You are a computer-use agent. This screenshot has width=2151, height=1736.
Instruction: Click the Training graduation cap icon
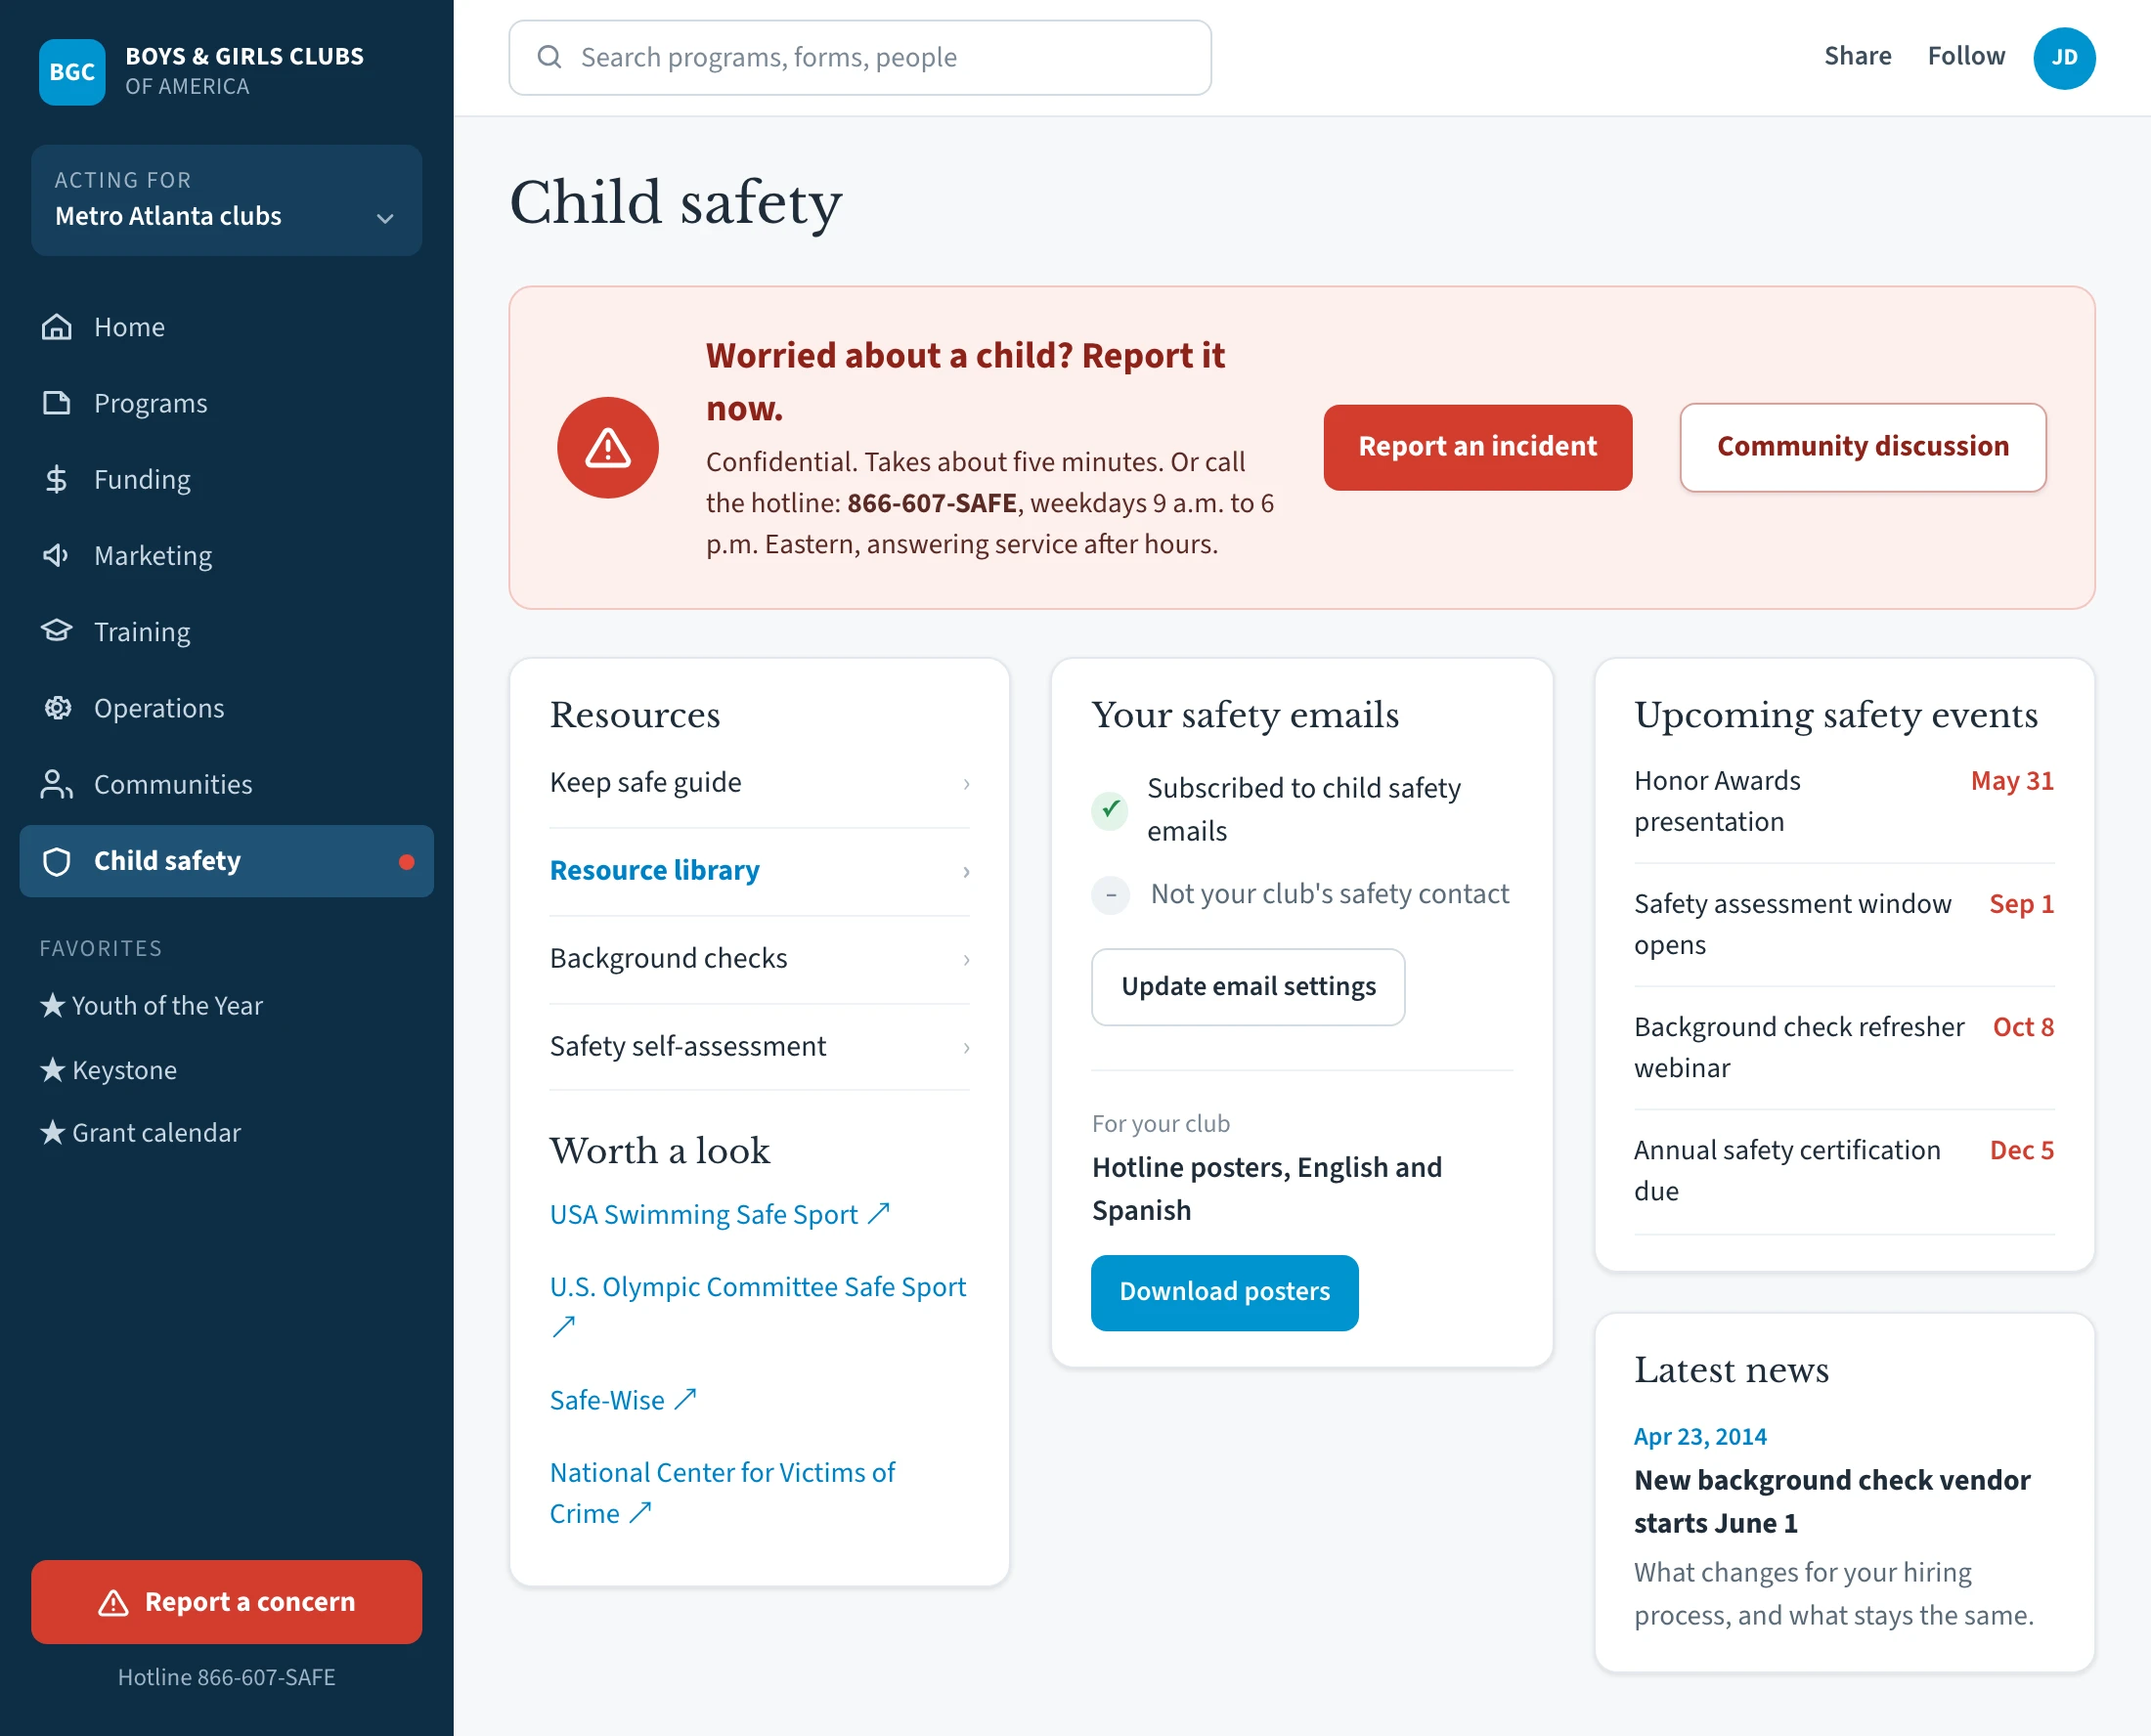click(57, 631)
